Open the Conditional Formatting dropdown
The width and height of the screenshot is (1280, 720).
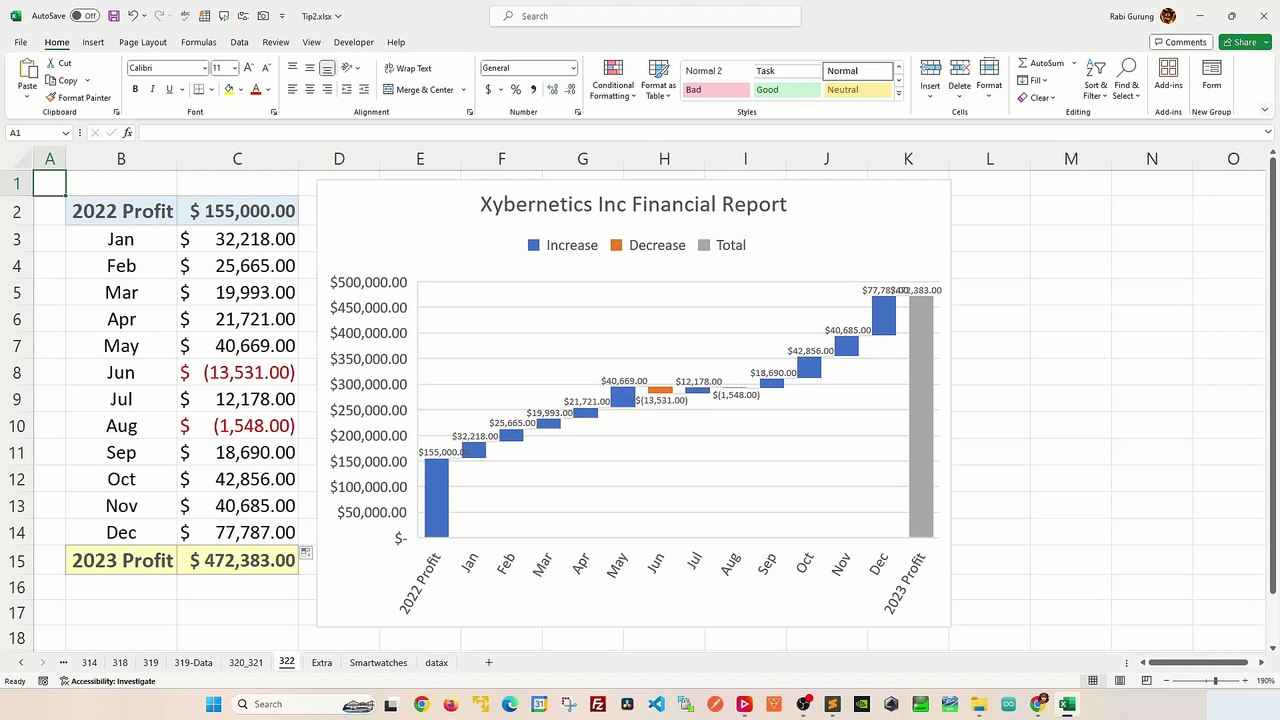click(x=613, y=79)
